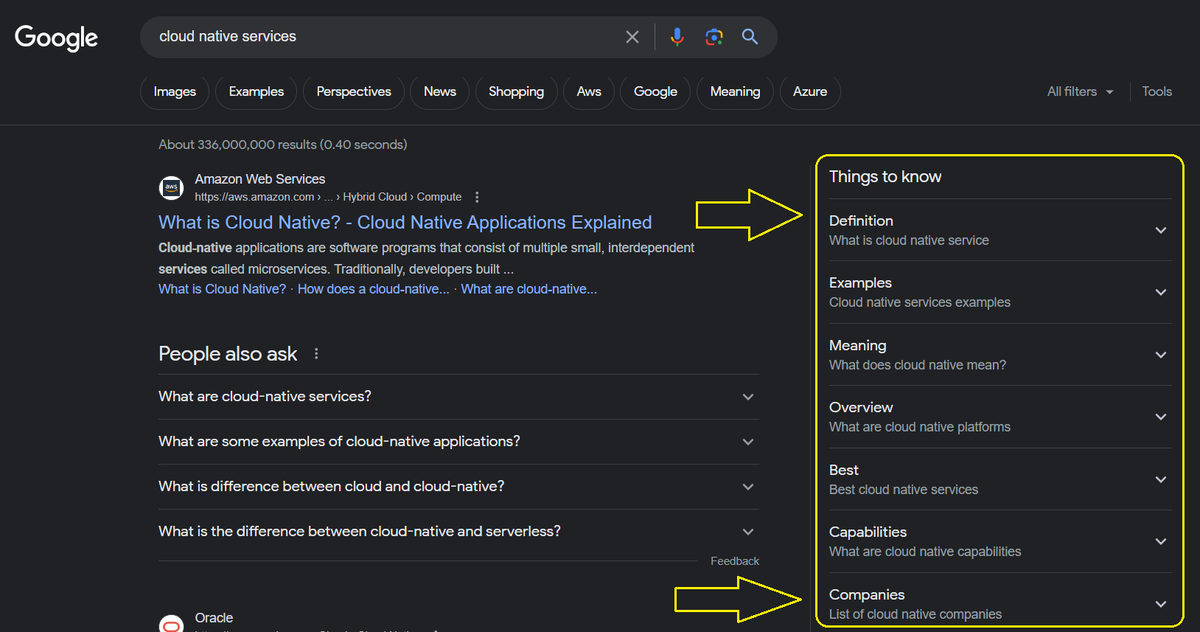Expand 'examples of cloud-native applications' question
The height and width of the screenshot is (632, 1200).
[459, 442]
